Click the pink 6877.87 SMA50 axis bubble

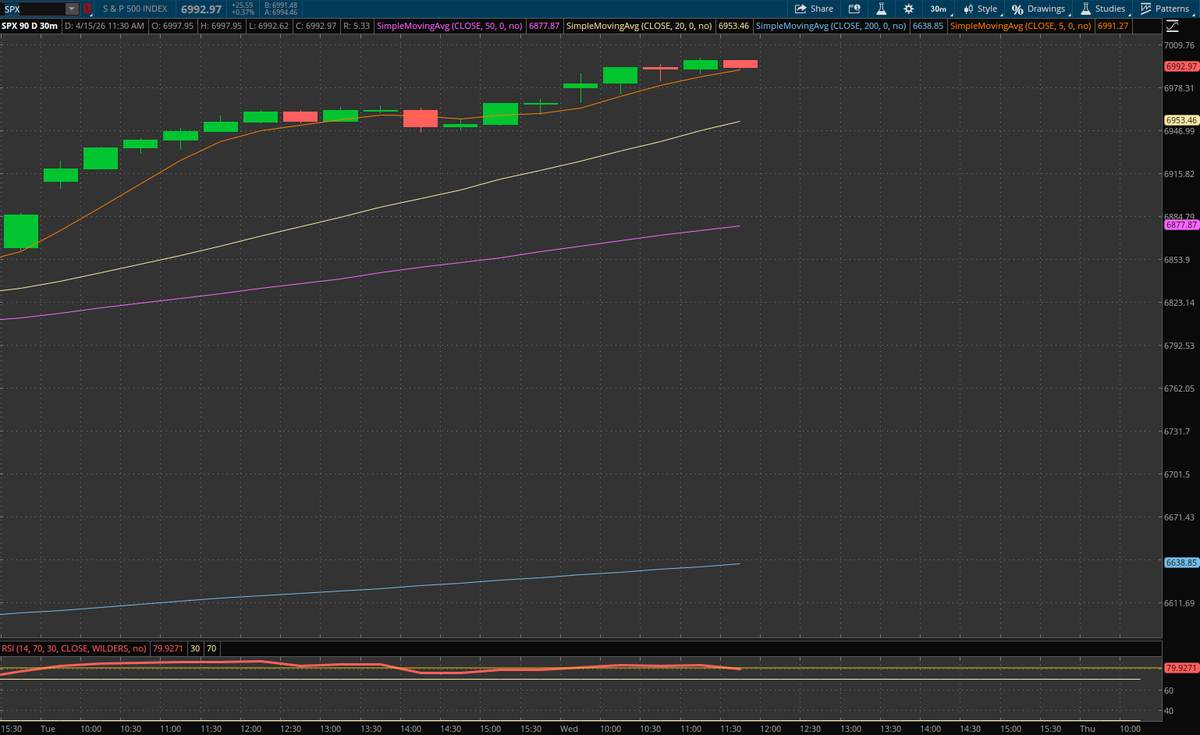tap(1181, 225)
